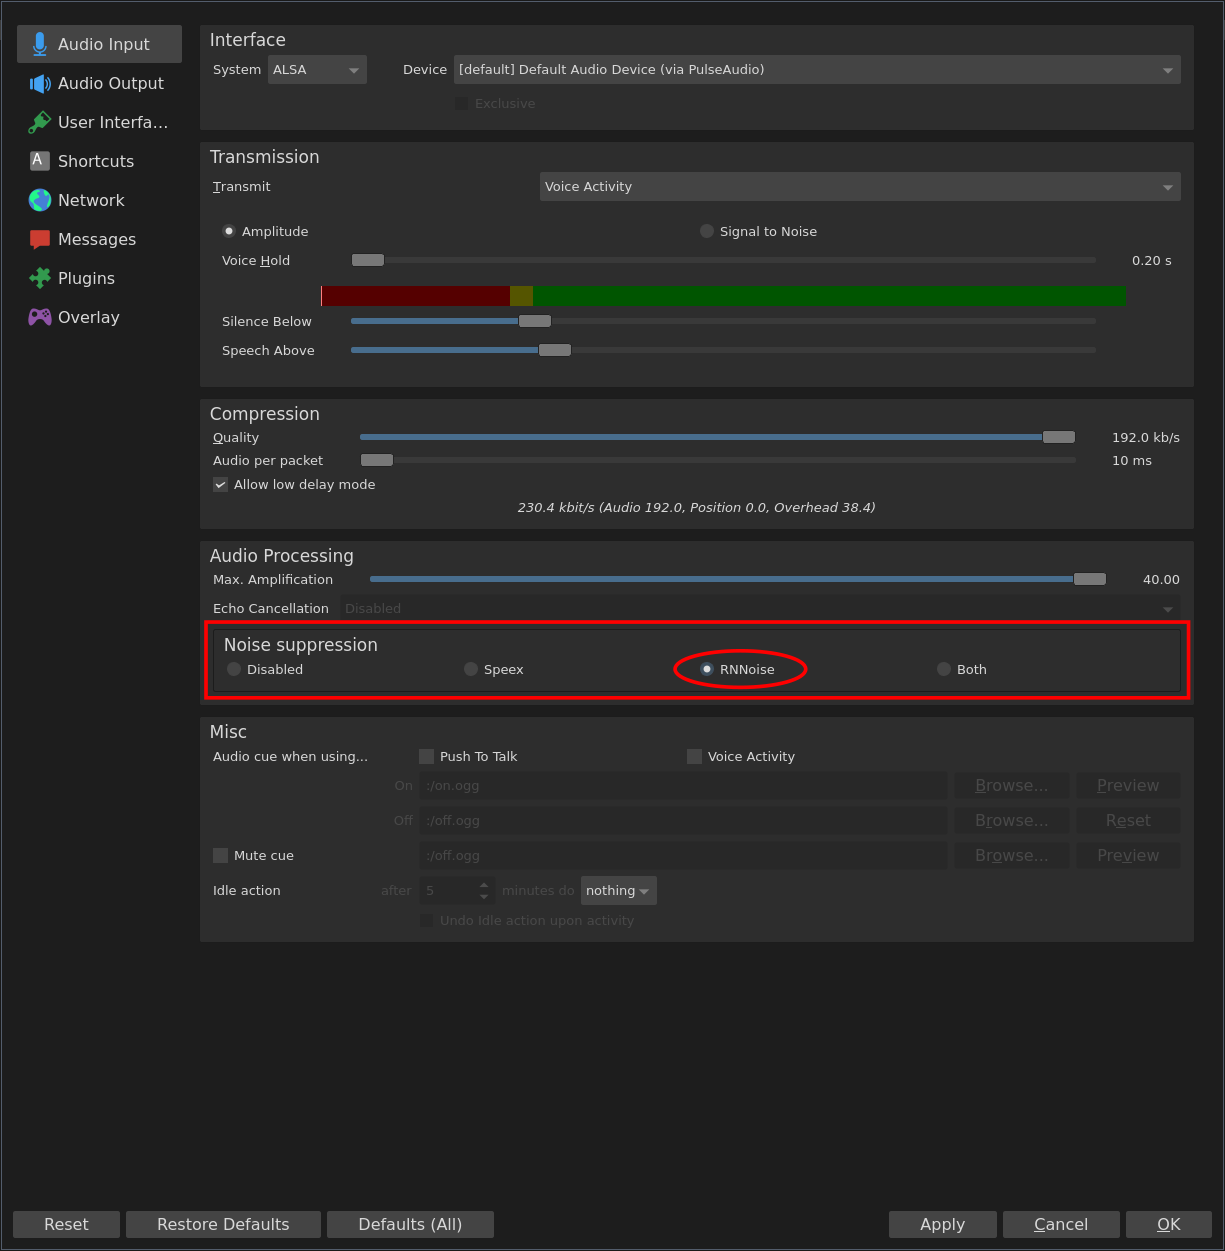The width and height of the screenshot is (1225, 1251).
Task: Click the idle minutes input field
Action: 450,890
